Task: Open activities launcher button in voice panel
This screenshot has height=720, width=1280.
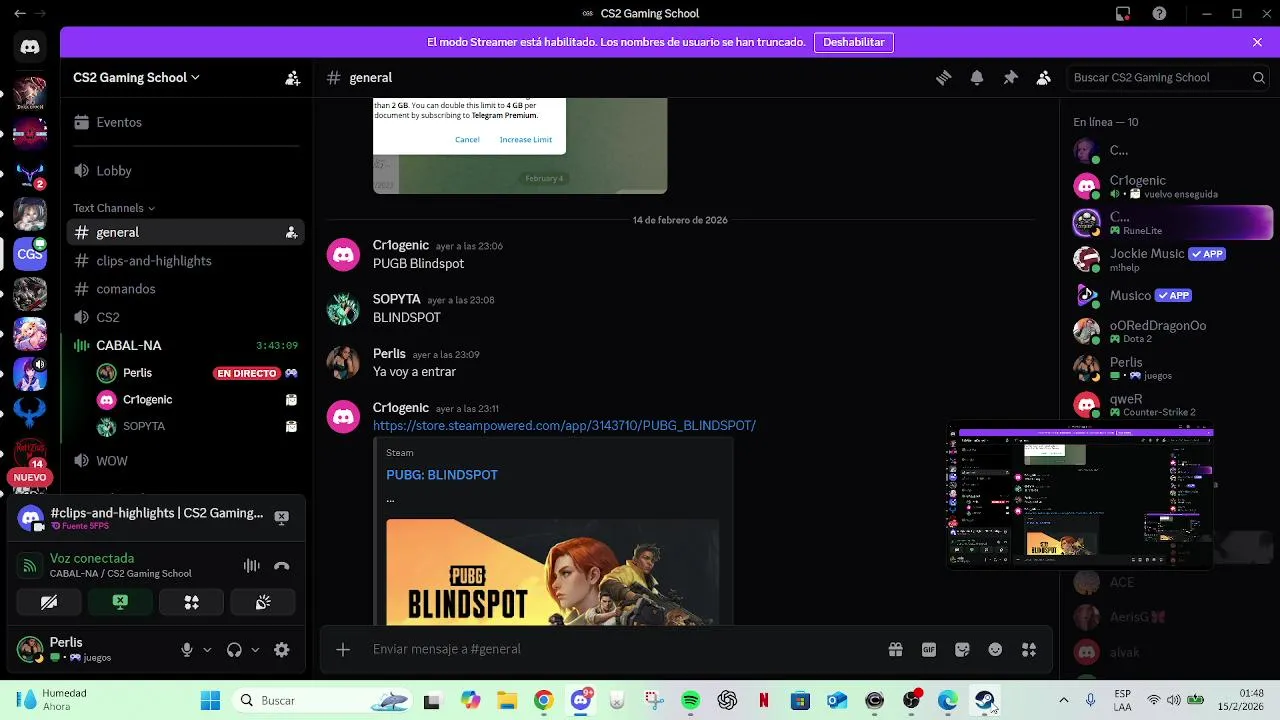Action: point(191,602)
